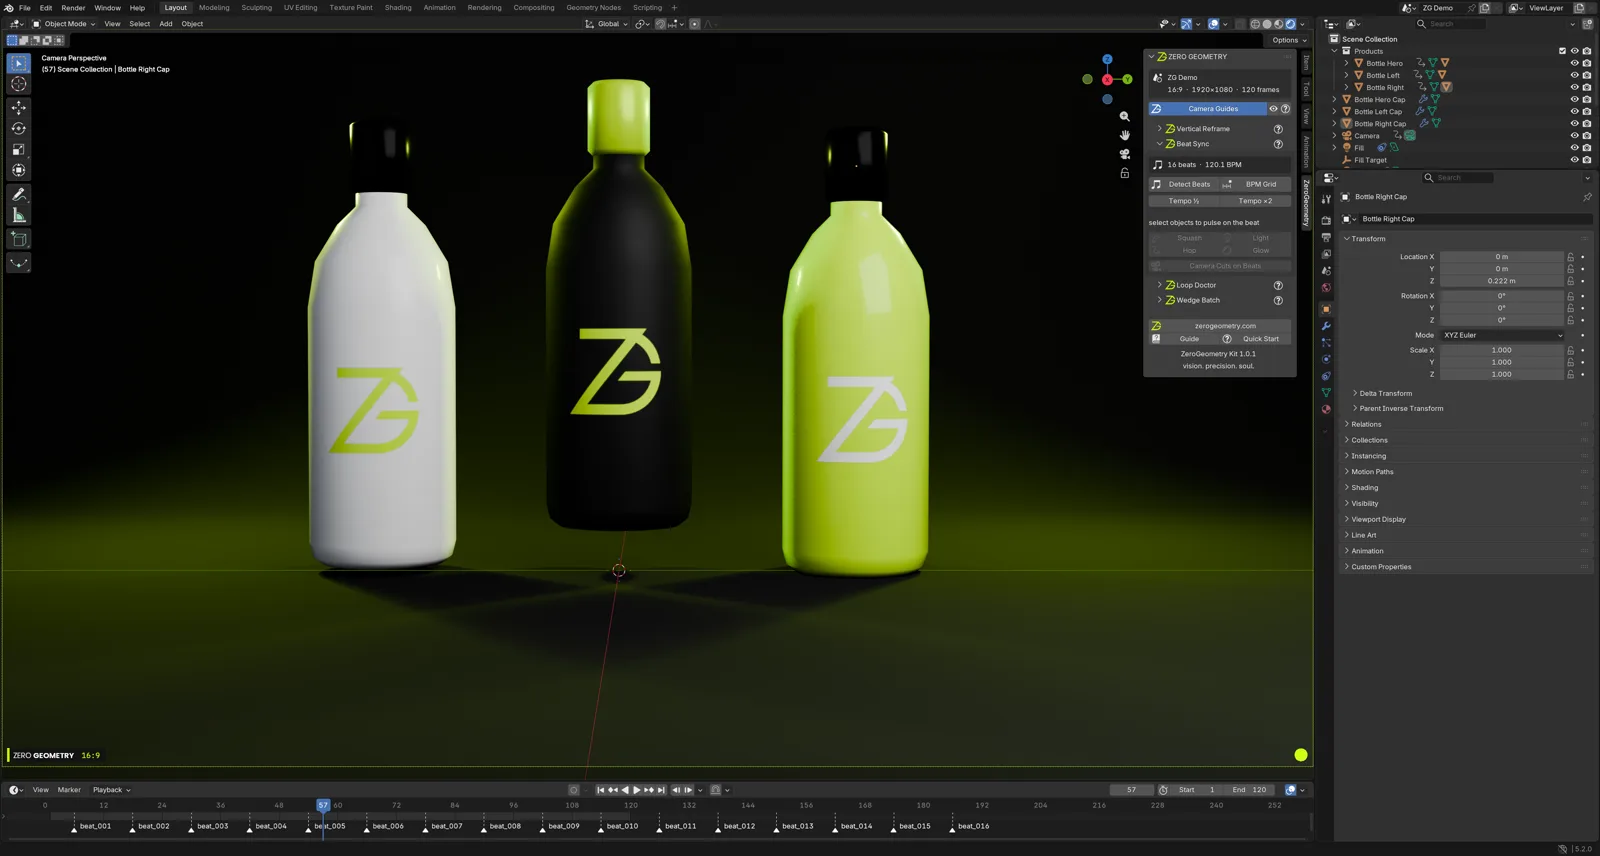Uncheck the Products collection checkbox
This screenshot has width=1600, height=856.
[x=1562, y=51]
